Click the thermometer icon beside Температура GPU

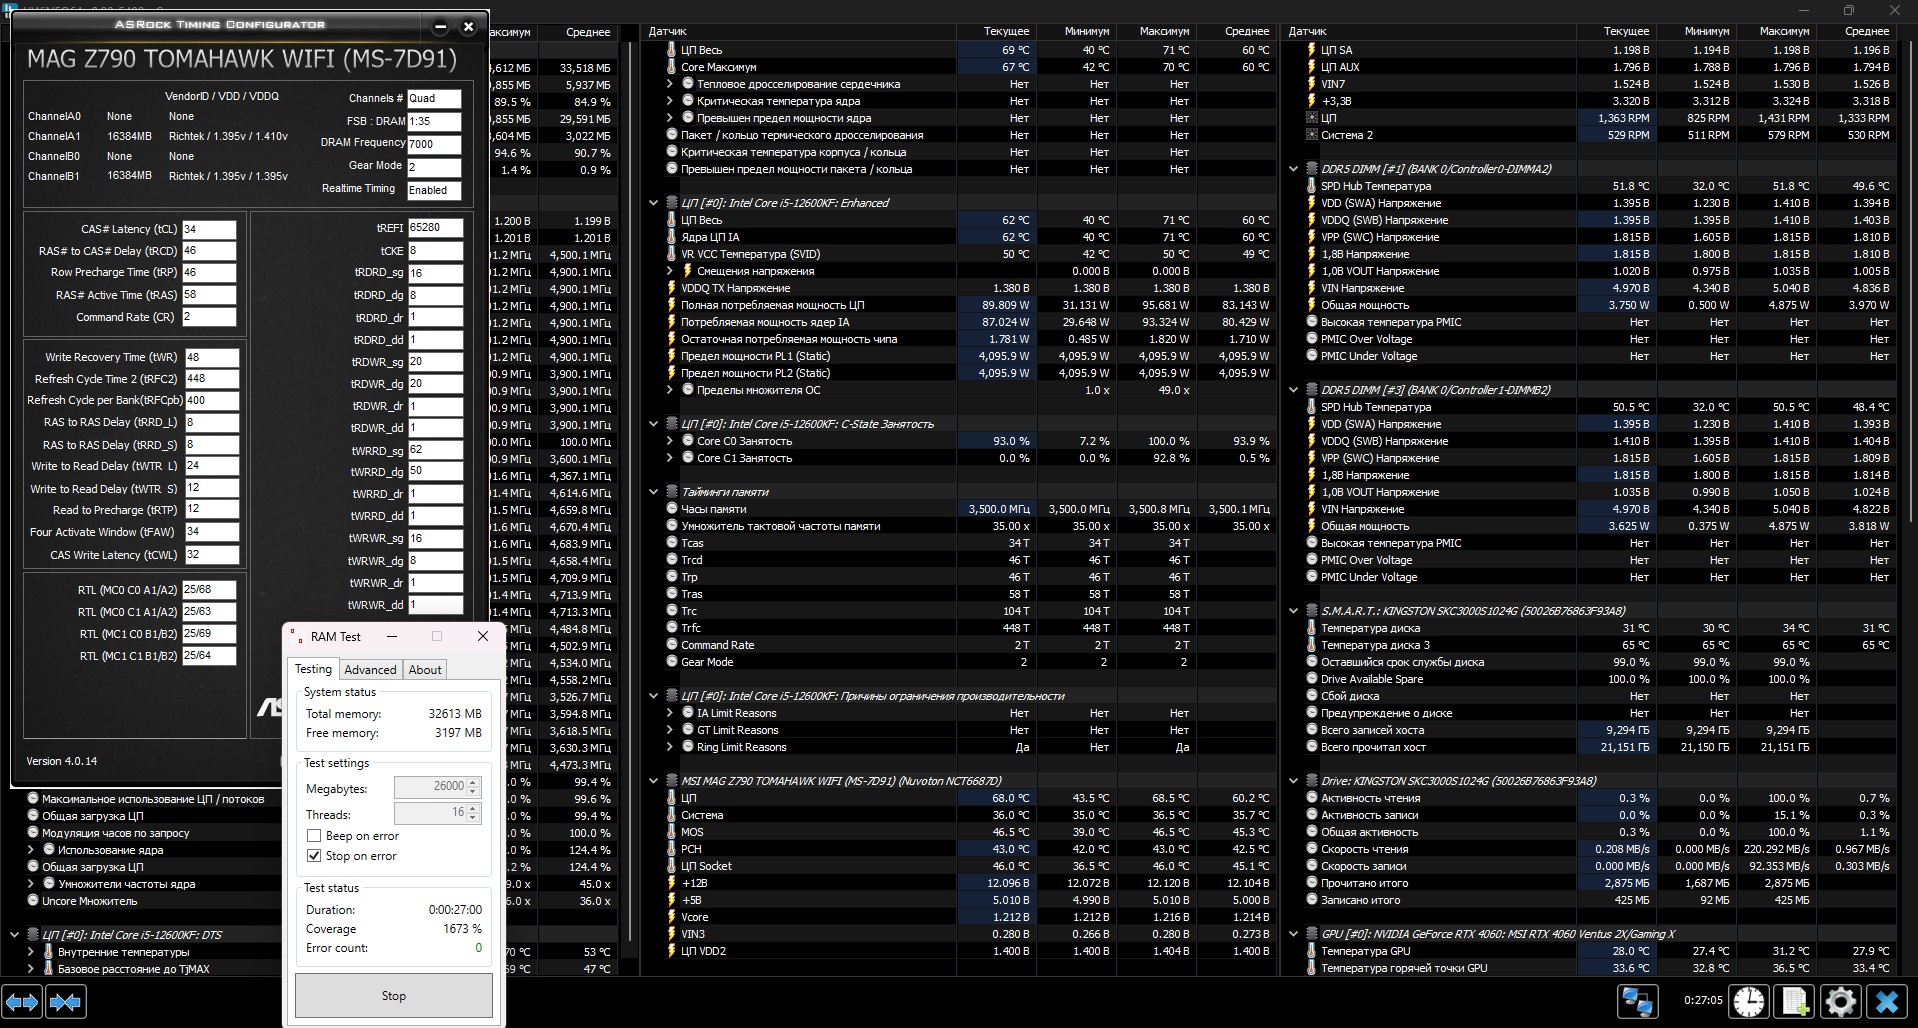[1312, 951]
